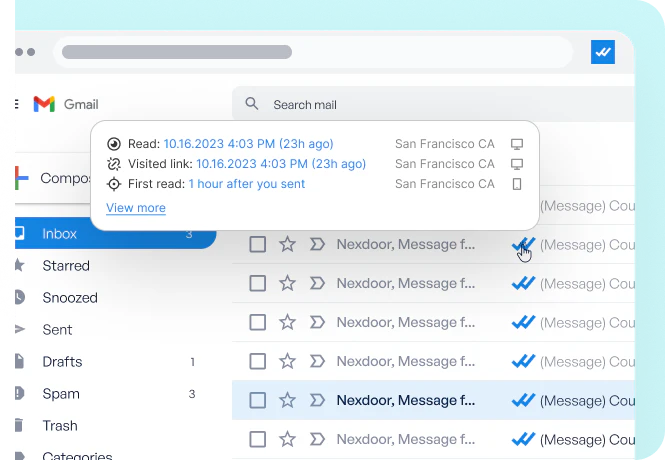Open the Mailtrack extension icon in browser toolbar
The width and height of the screenshot is (665, 460).
pos(603,52)
